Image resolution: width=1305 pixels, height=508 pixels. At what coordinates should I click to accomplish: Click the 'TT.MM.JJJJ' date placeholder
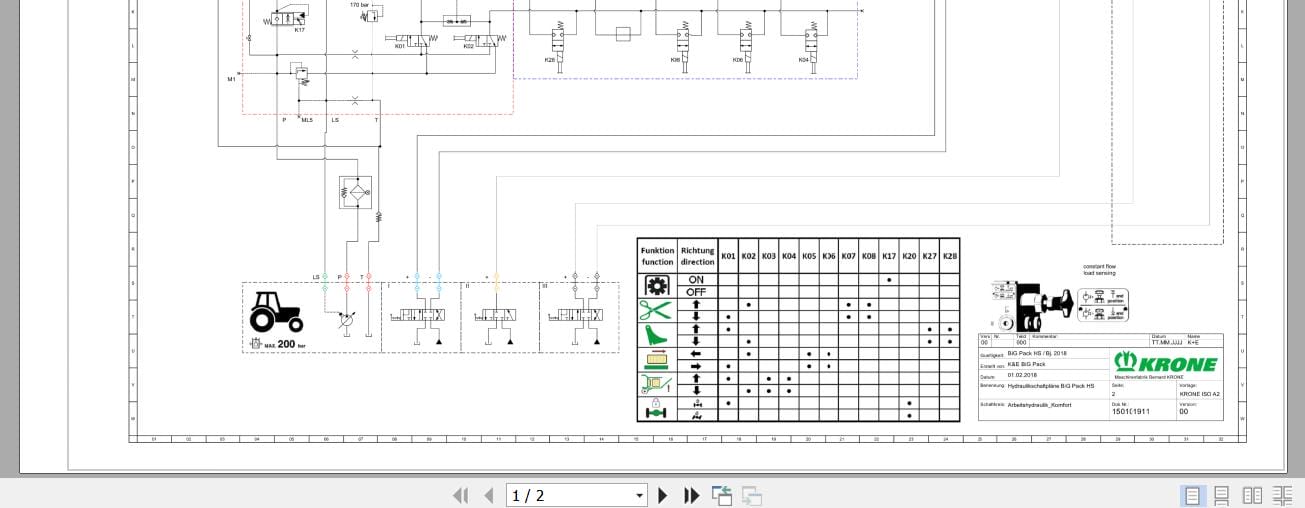[1165, 343]
